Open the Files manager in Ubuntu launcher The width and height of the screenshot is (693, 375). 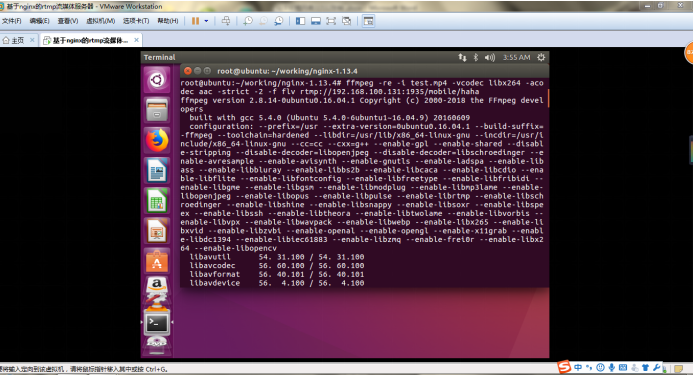point(157,110)
